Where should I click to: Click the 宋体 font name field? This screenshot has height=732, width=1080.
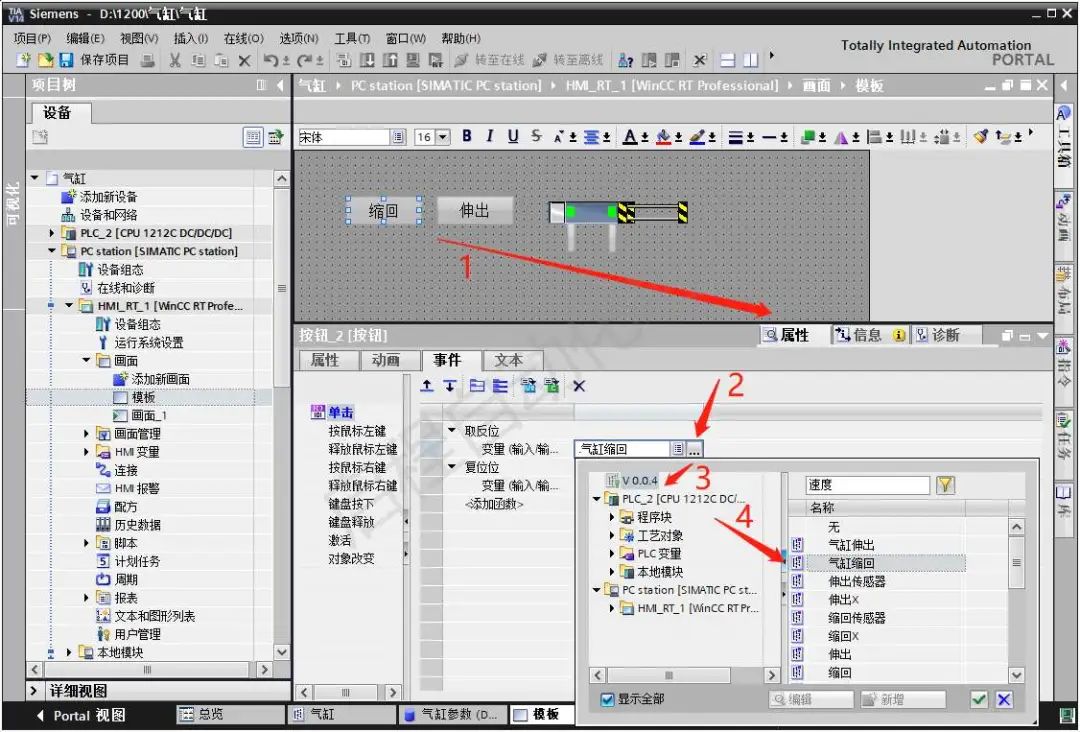point(345,137)
